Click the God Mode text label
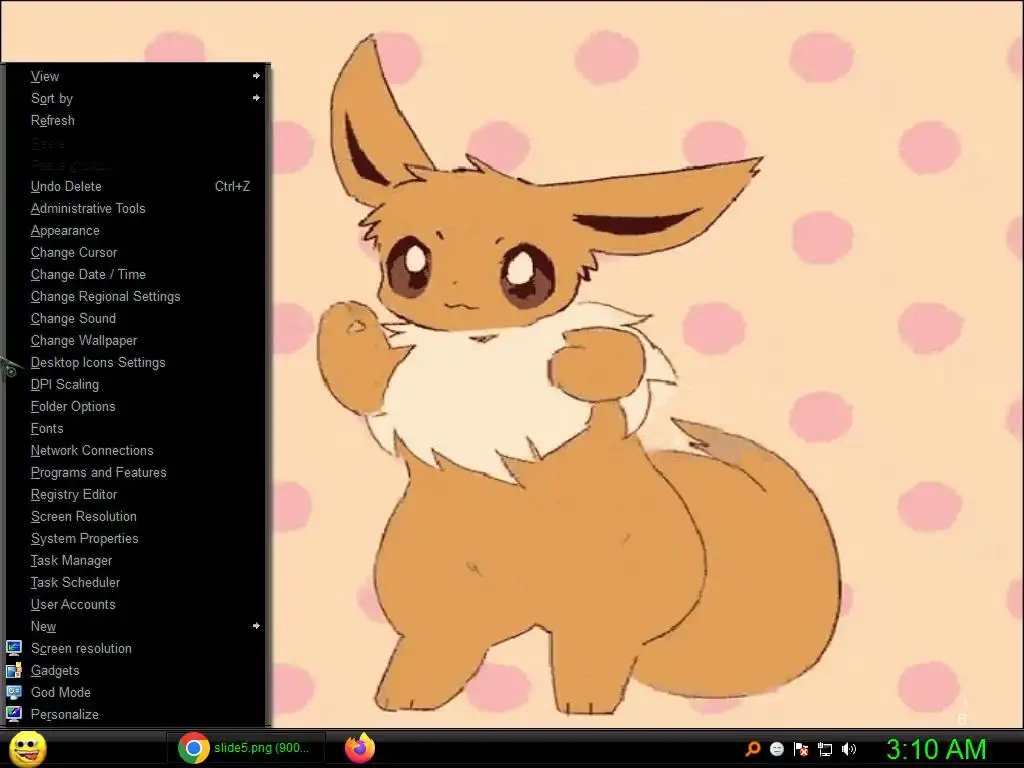1024x768 pixels. click(61, 692)
